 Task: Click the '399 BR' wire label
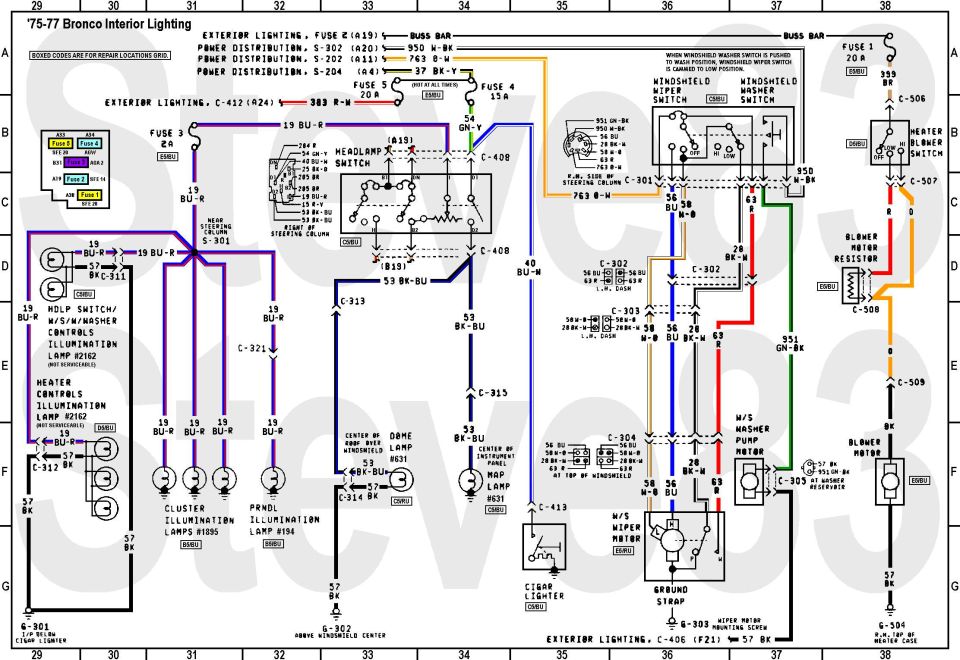click(888, 78)
